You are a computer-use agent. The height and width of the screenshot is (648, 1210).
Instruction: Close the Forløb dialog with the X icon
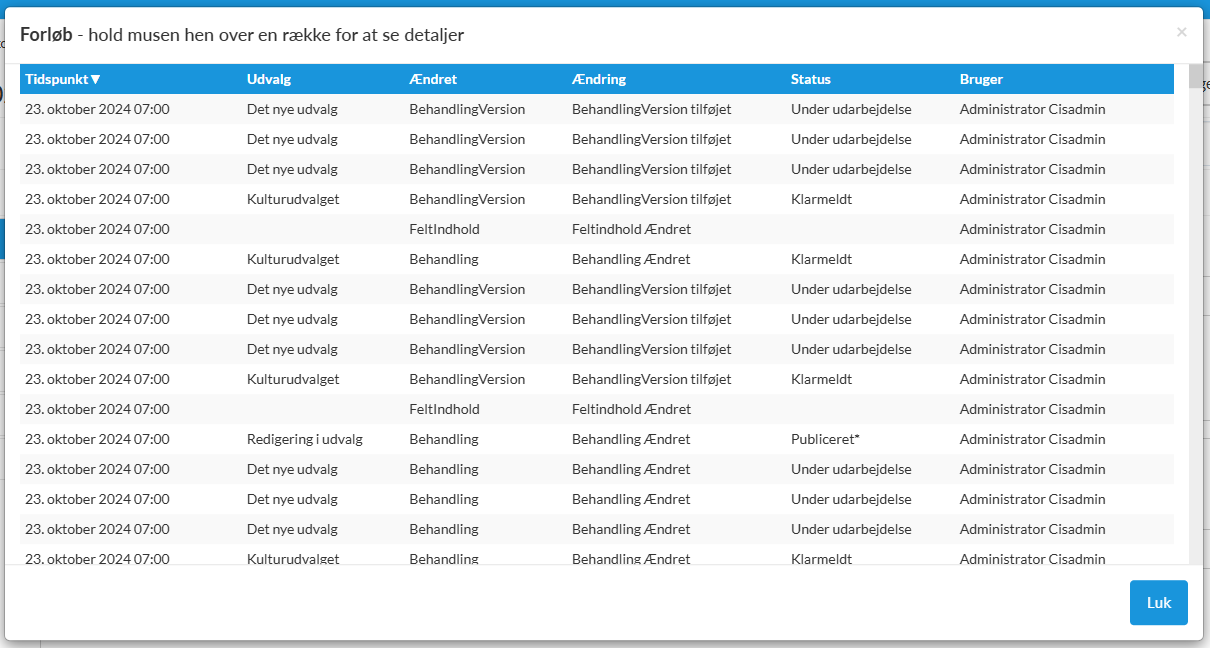1181,32
